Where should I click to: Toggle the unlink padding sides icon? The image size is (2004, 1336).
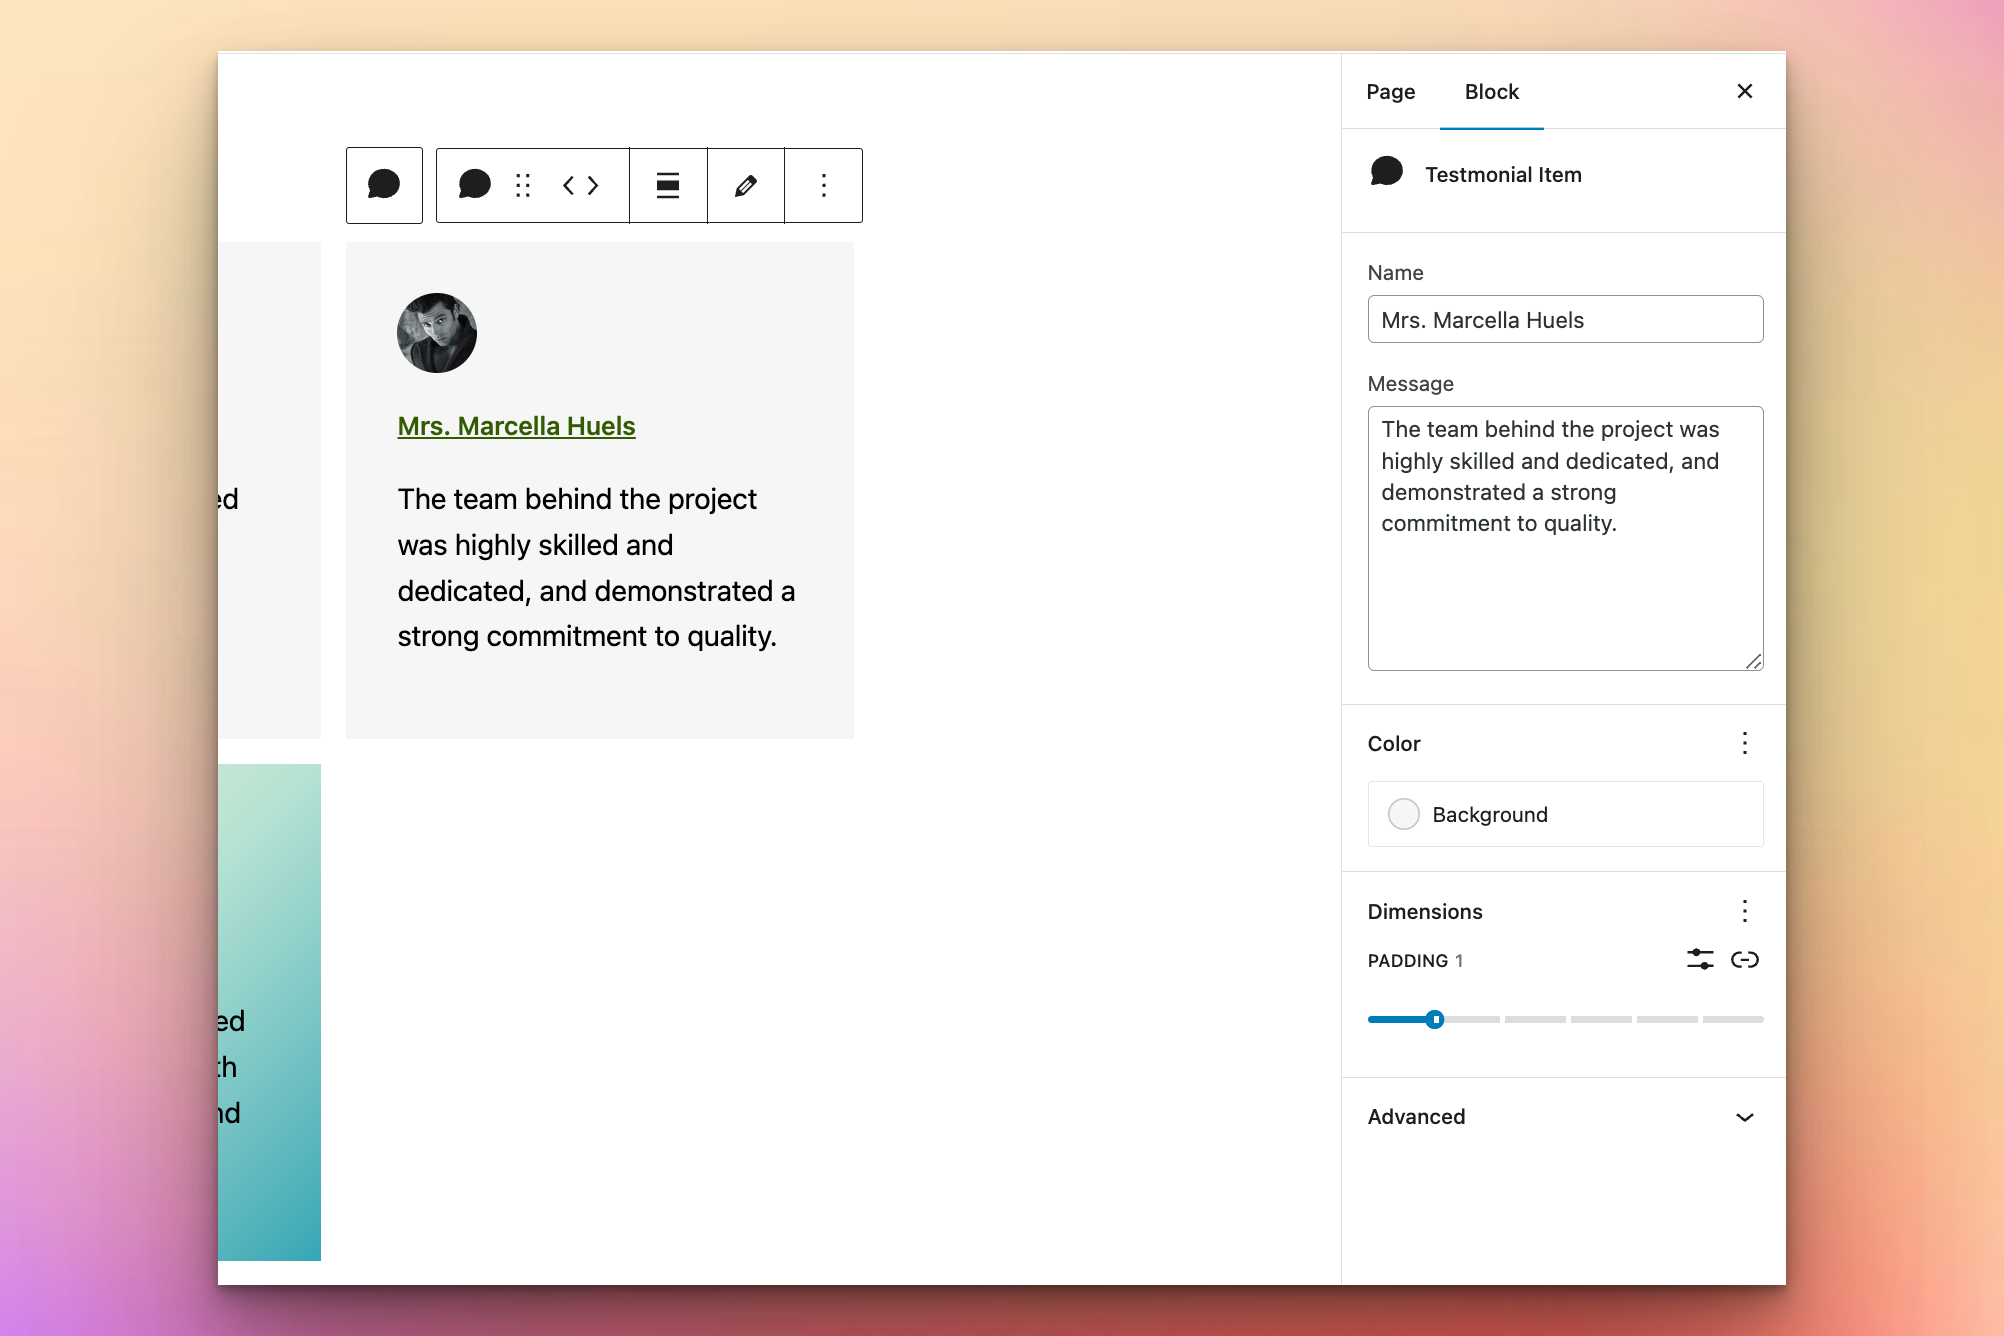pos(1745,960)
